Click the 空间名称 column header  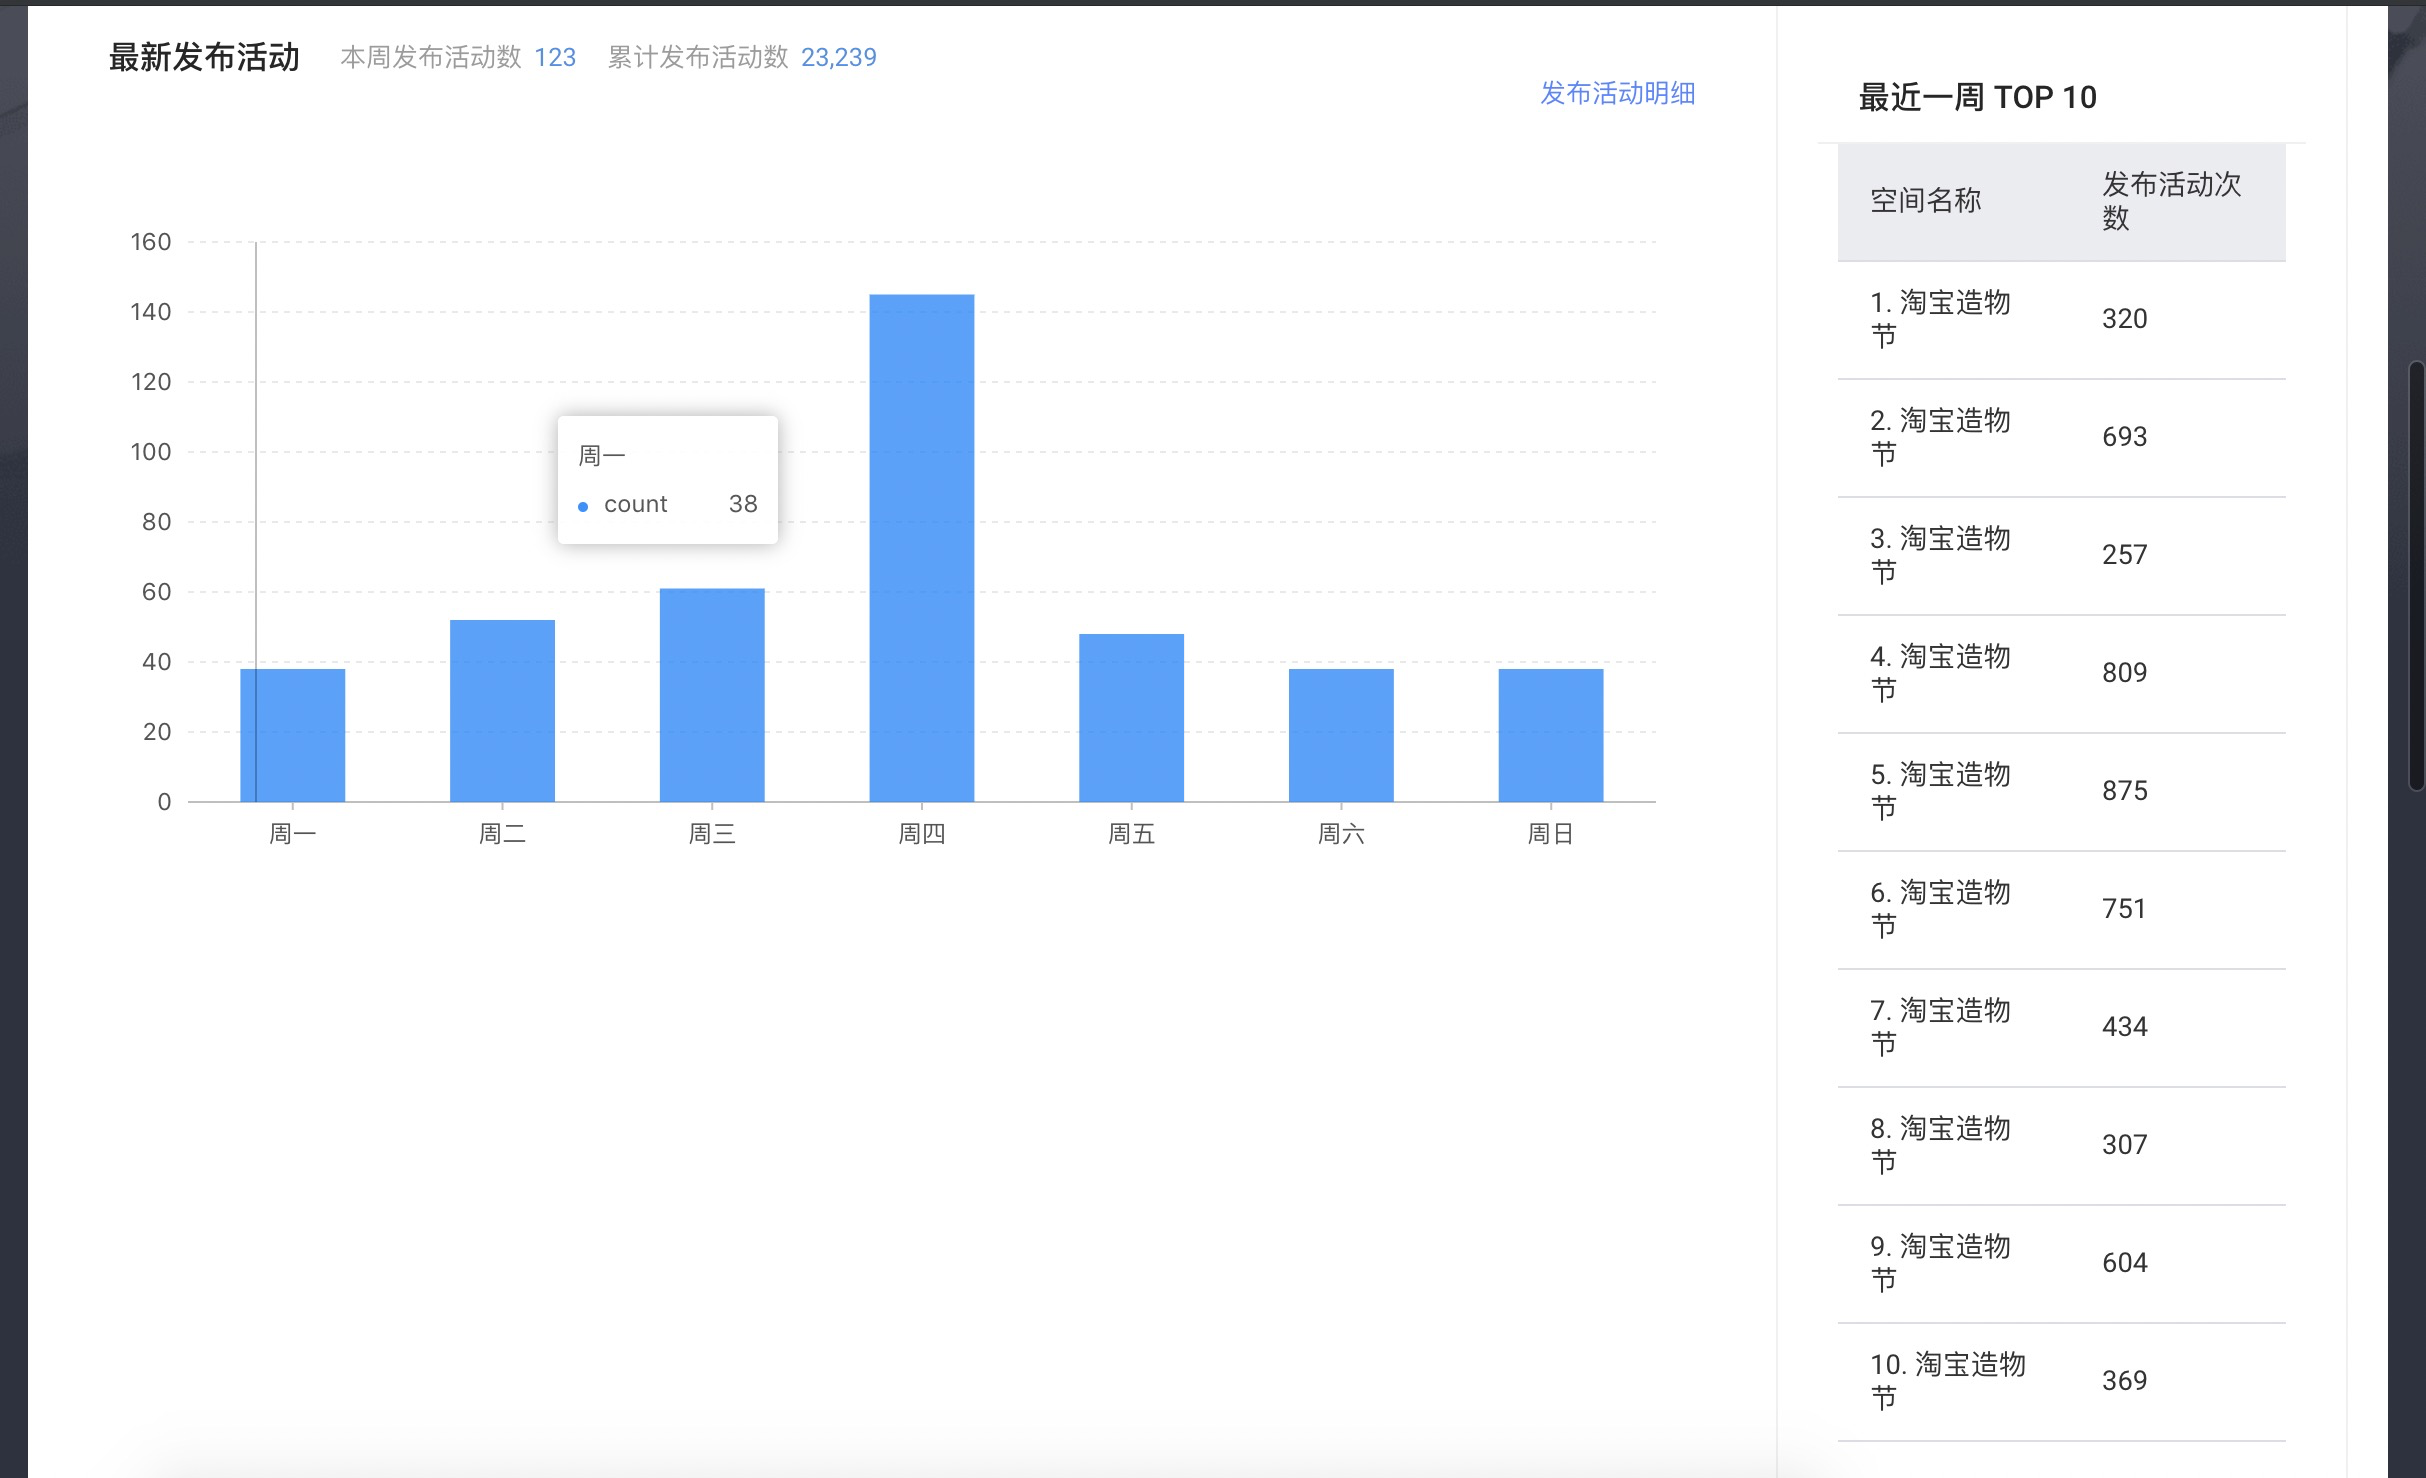click(x=1925, y=199)
